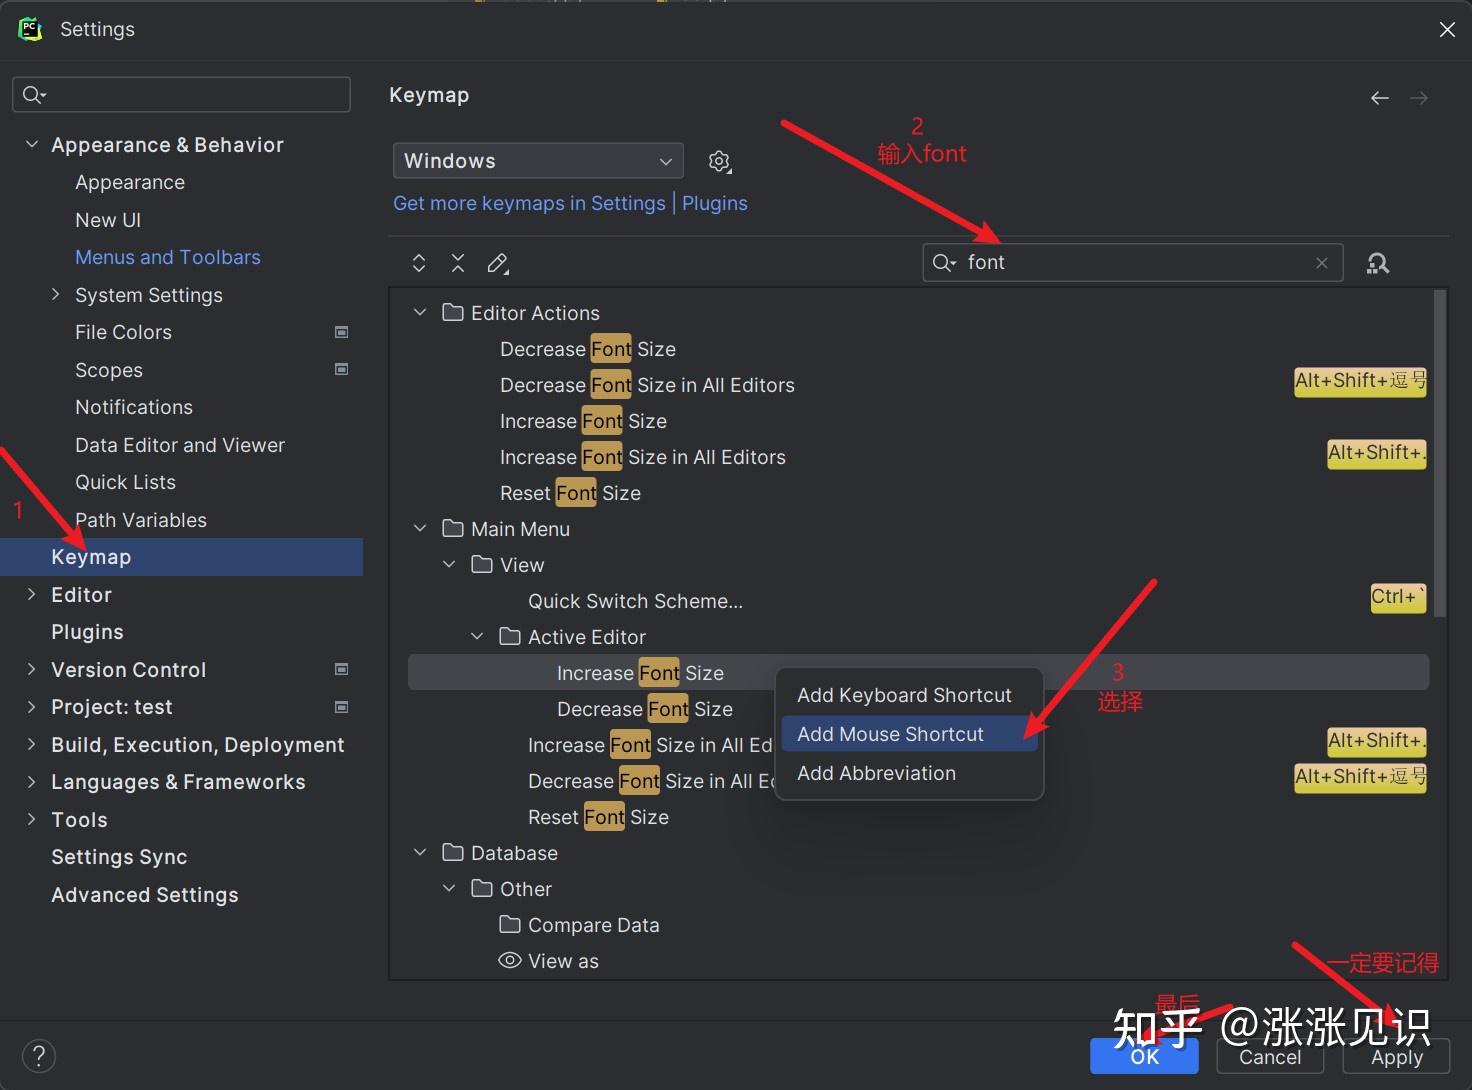1472x1090 pixels.
Task: Collapse the Active Editor group
Action: 477,637
